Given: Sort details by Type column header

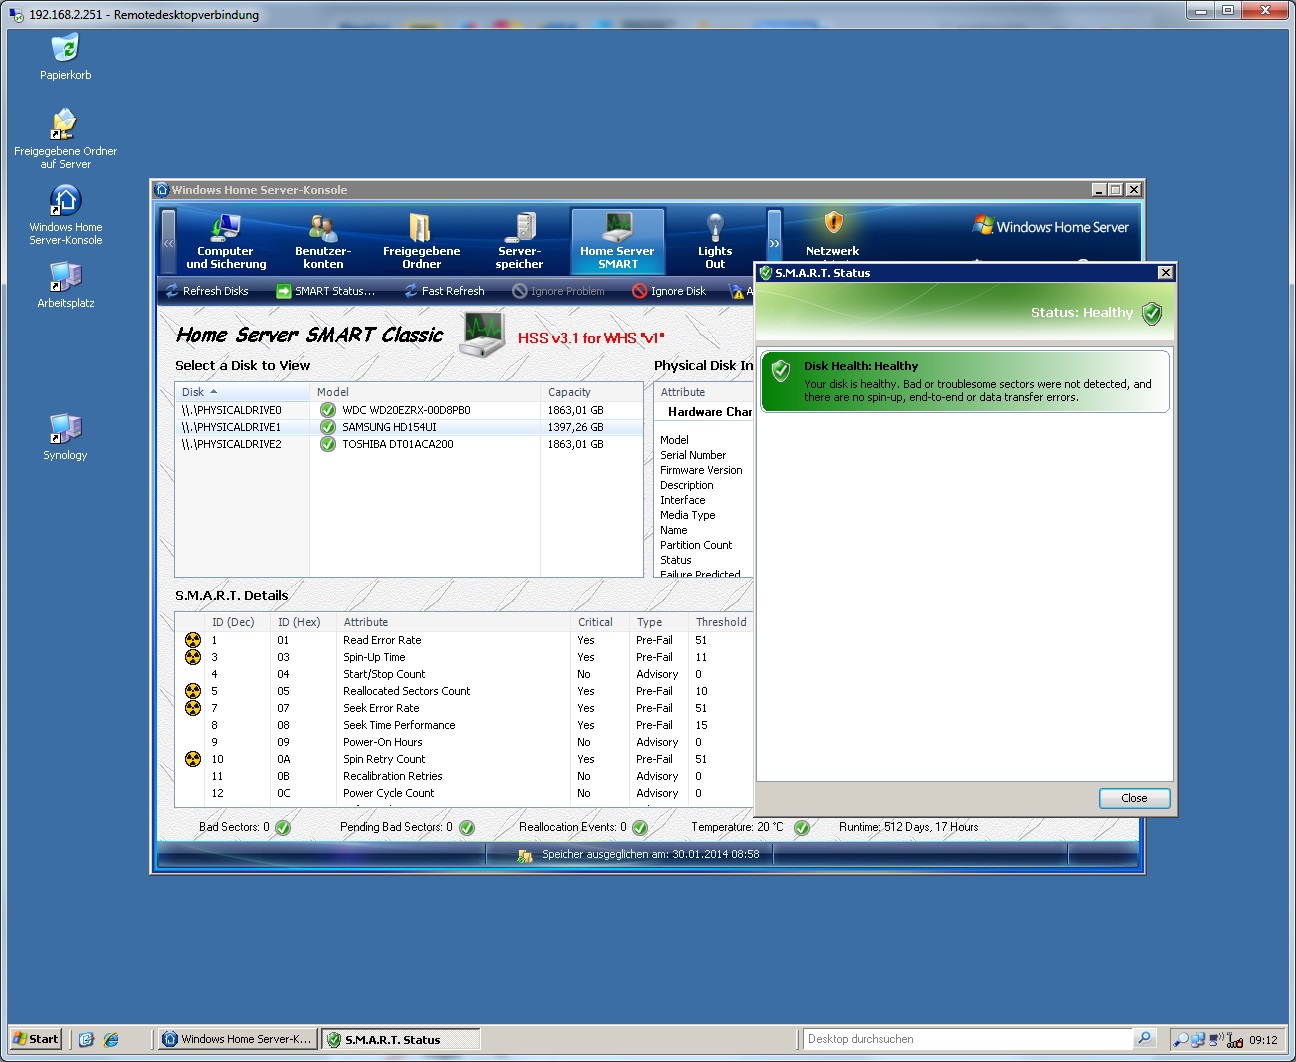Looking at the screenshot, I should click(660, 622).
